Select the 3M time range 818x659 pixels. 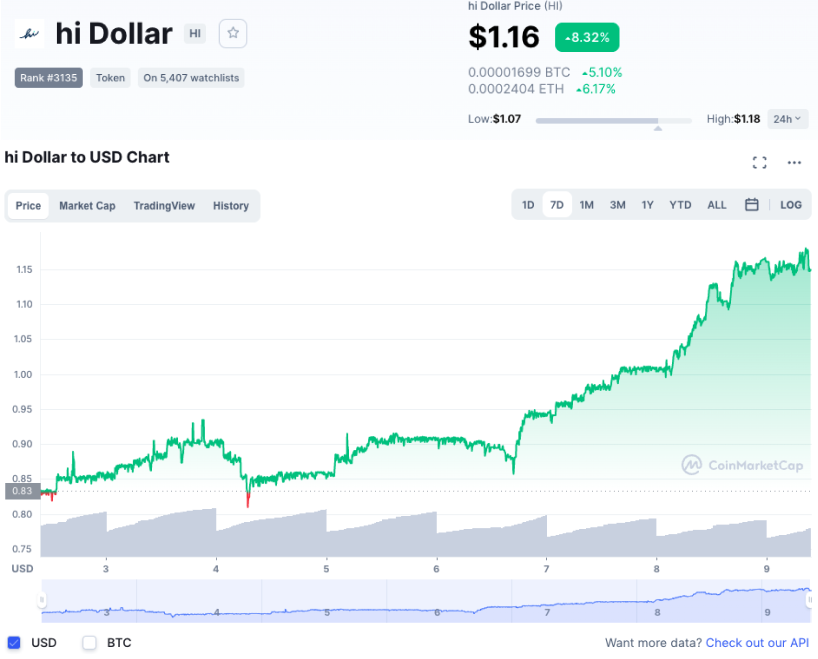(618, 205)
